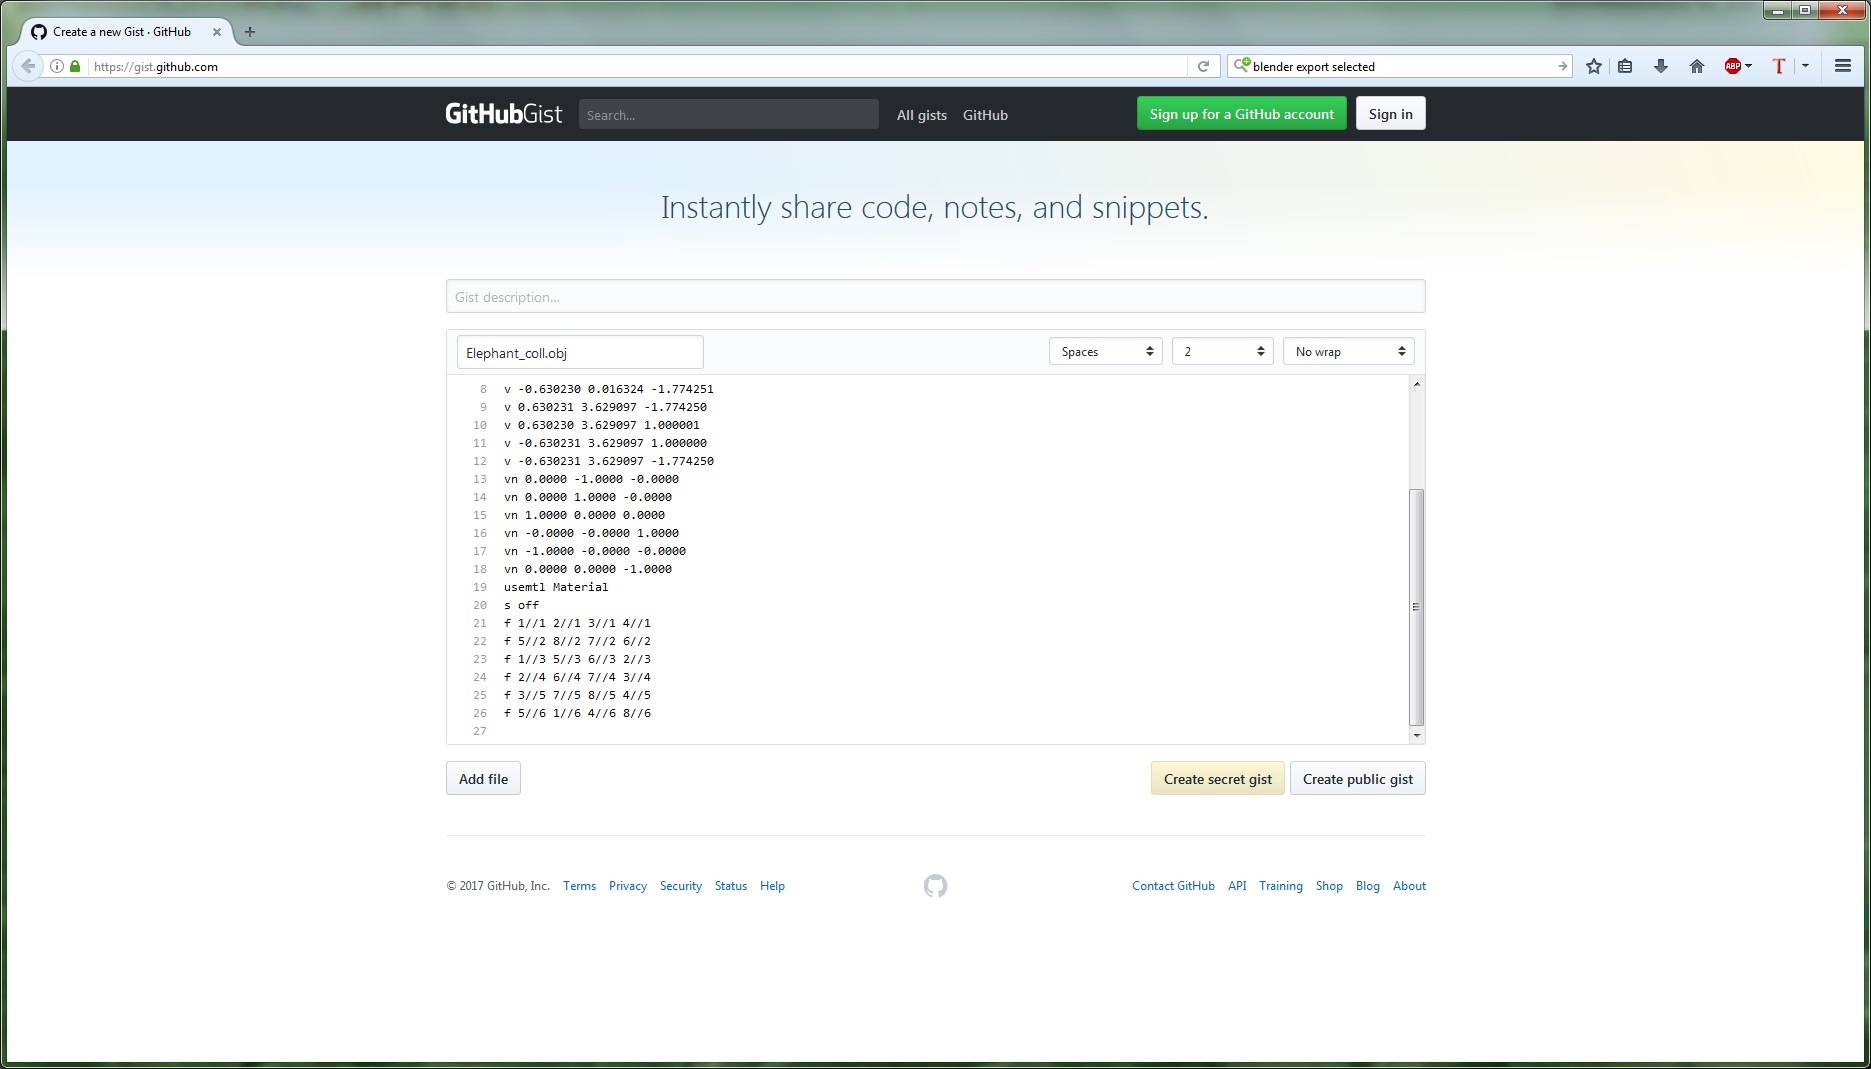This screenshot has width=1871, height=1069.
Task: Open the Blog footer link
Action: pyautogui.click(x=1368, y=886)
